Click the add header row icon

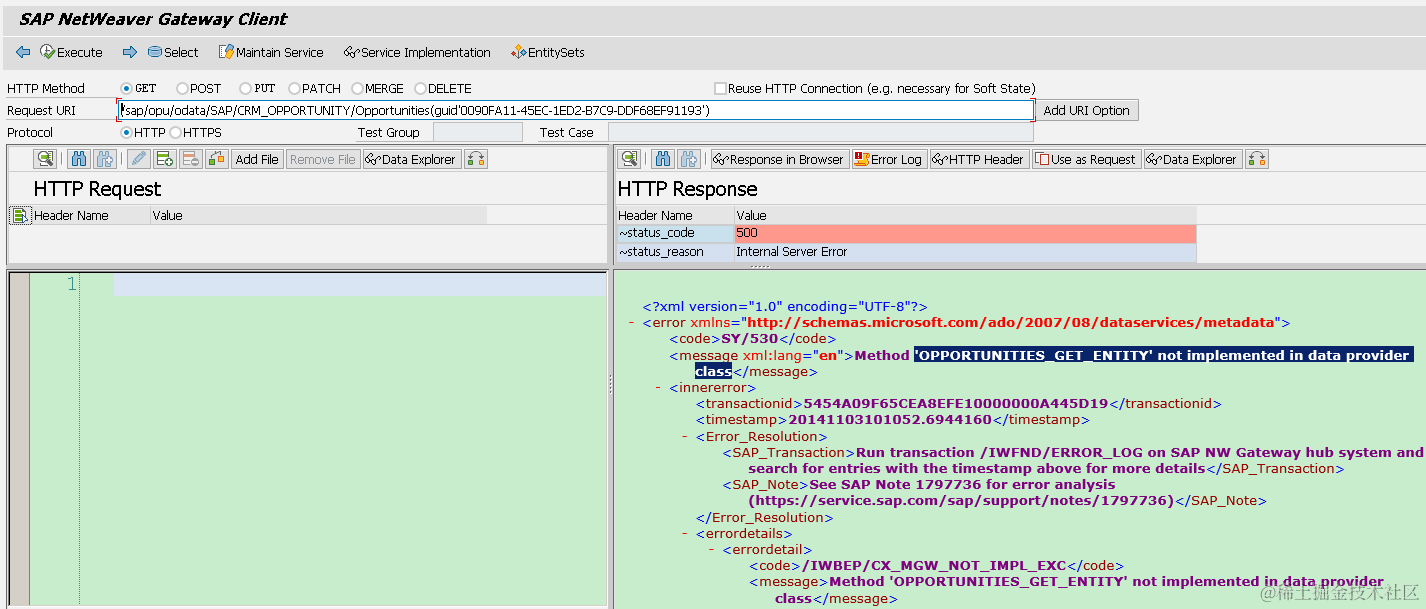[x=165, y=159]
